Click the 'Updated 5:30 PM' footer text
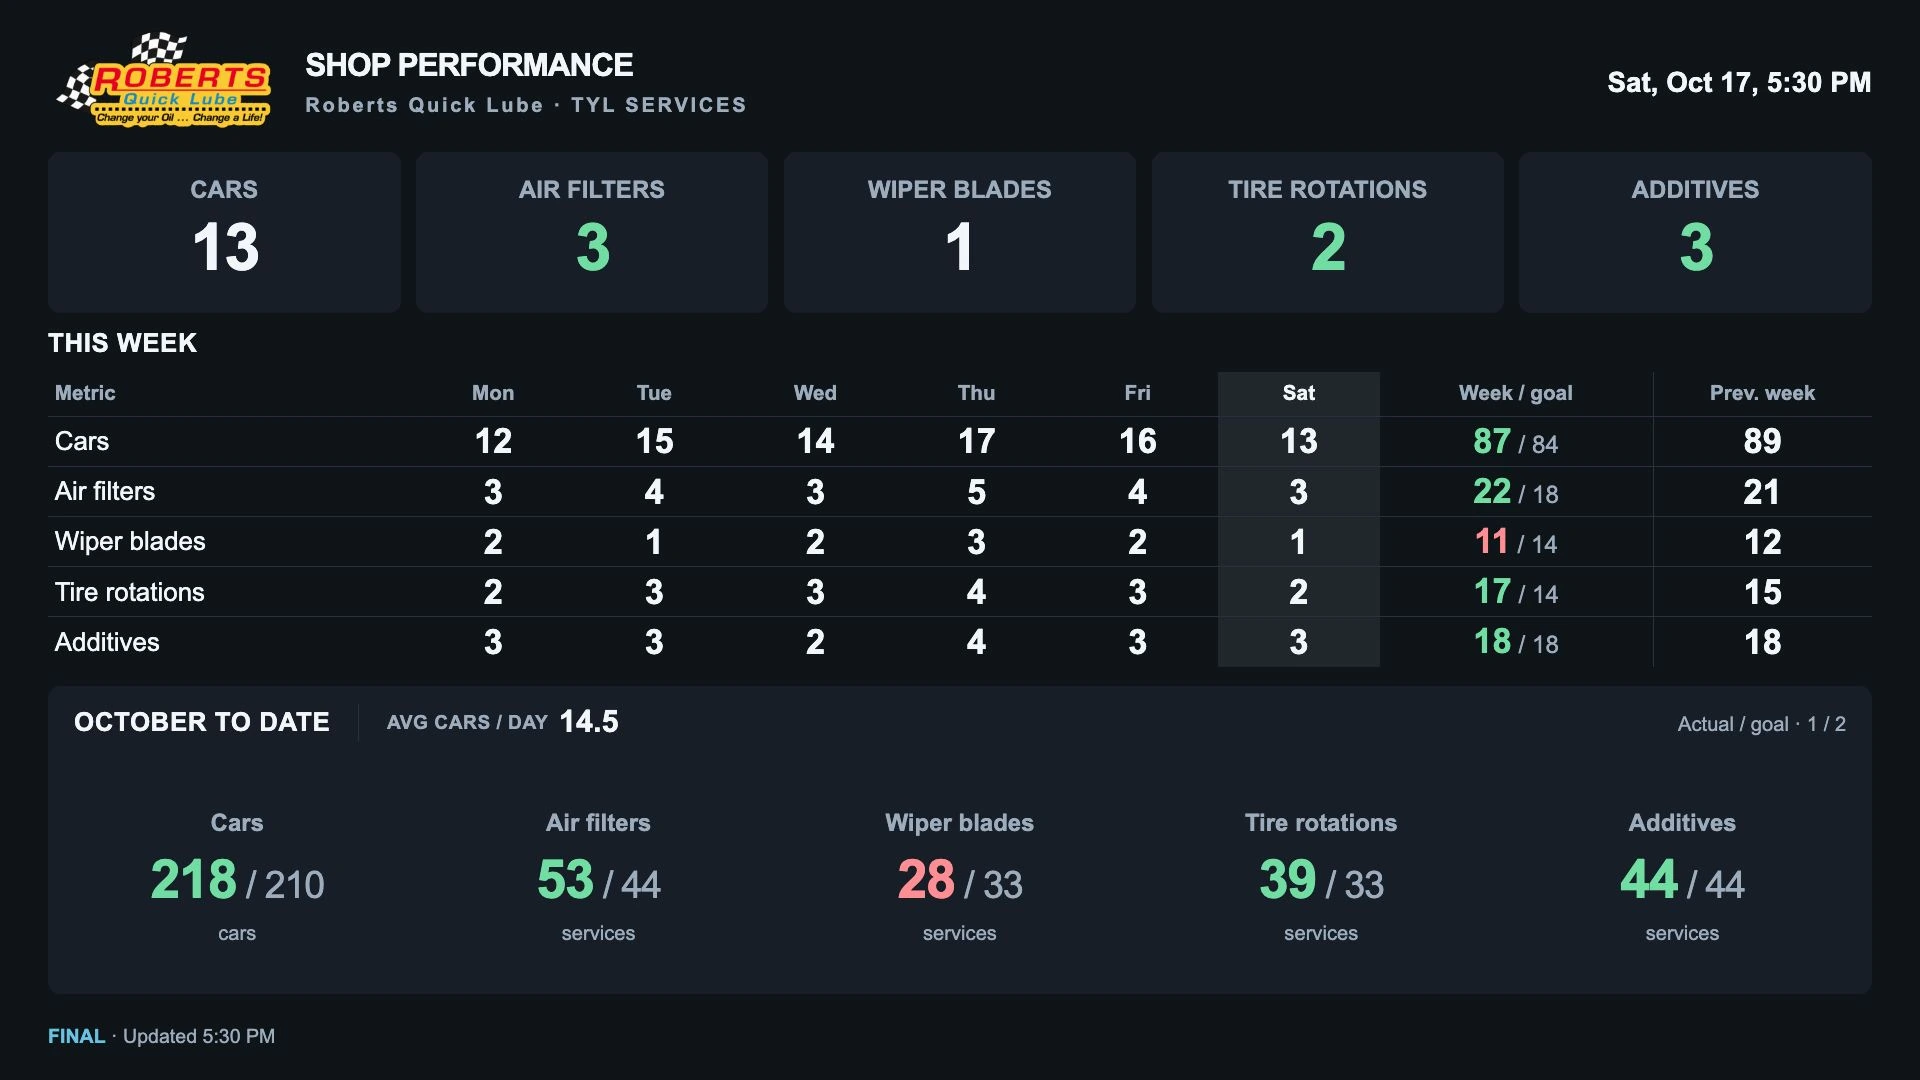Viewport: 1920px width, 1080px height. point(199,1036)
